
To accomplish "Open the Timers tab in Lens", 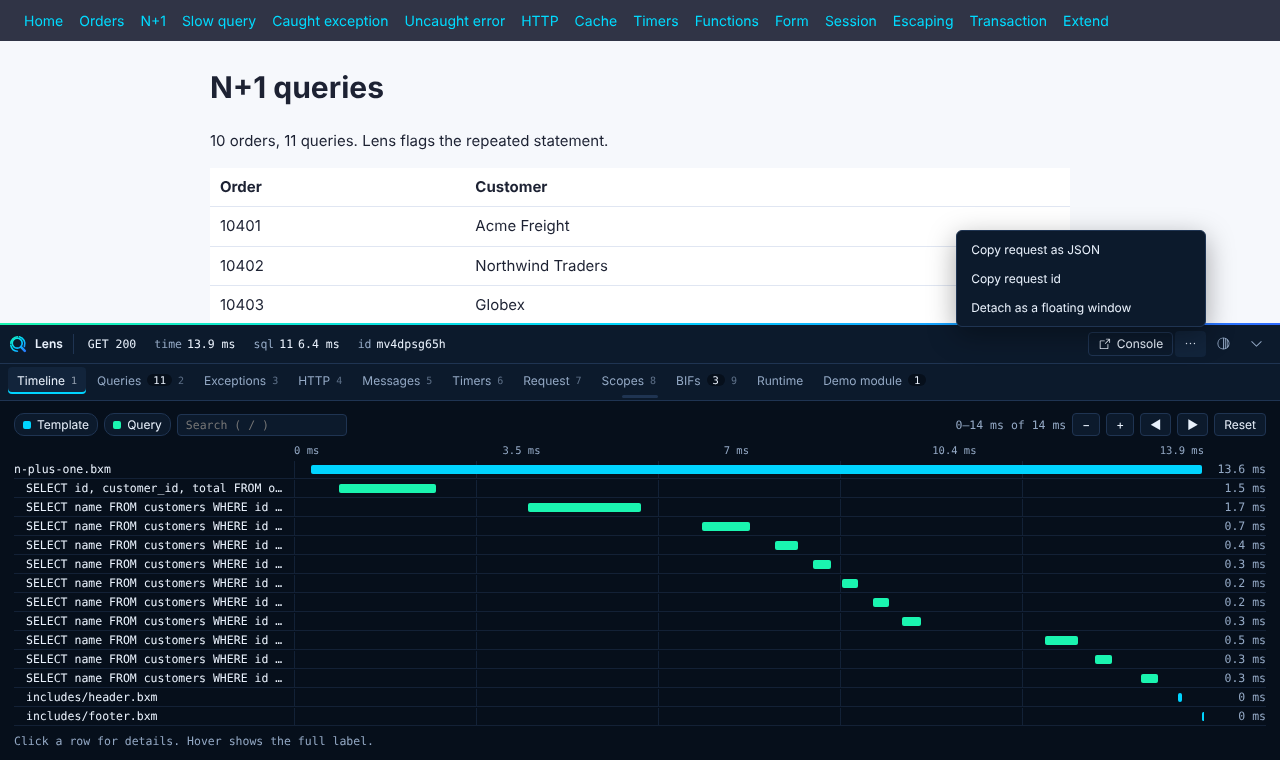I will [477, 381].
